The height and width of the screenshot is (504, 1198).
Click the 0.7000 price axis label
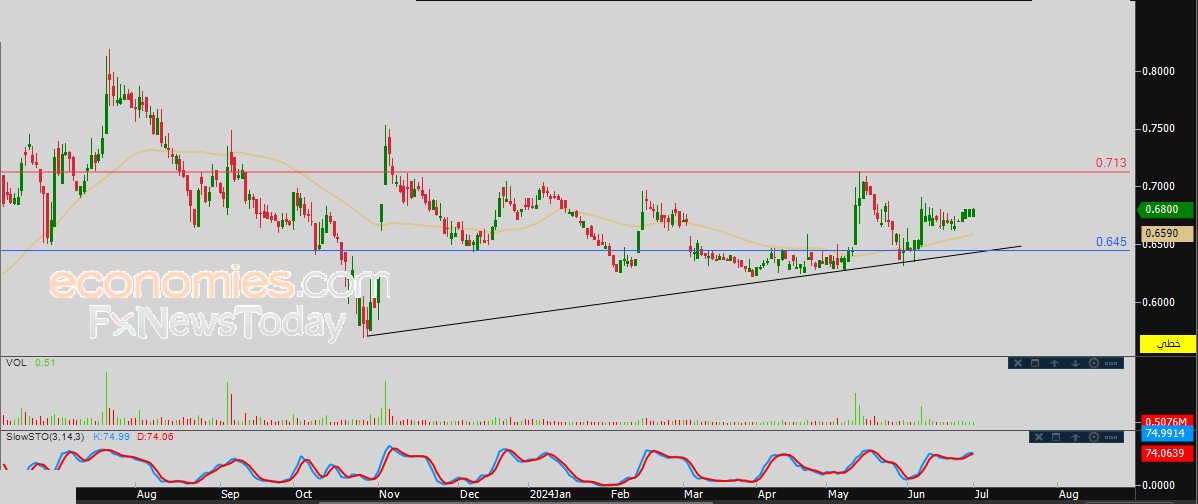pyautogui.click(x=1158, y=186)
